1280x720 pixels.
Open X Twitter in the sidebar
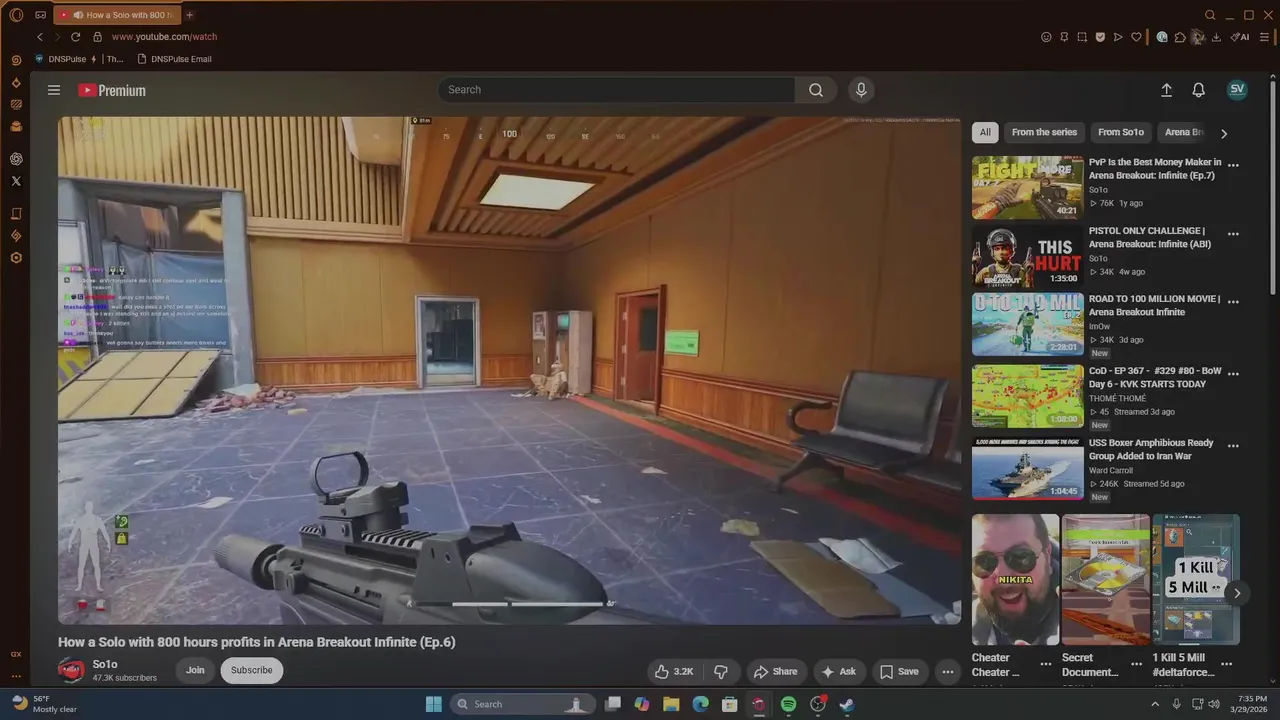coord(16,181)
